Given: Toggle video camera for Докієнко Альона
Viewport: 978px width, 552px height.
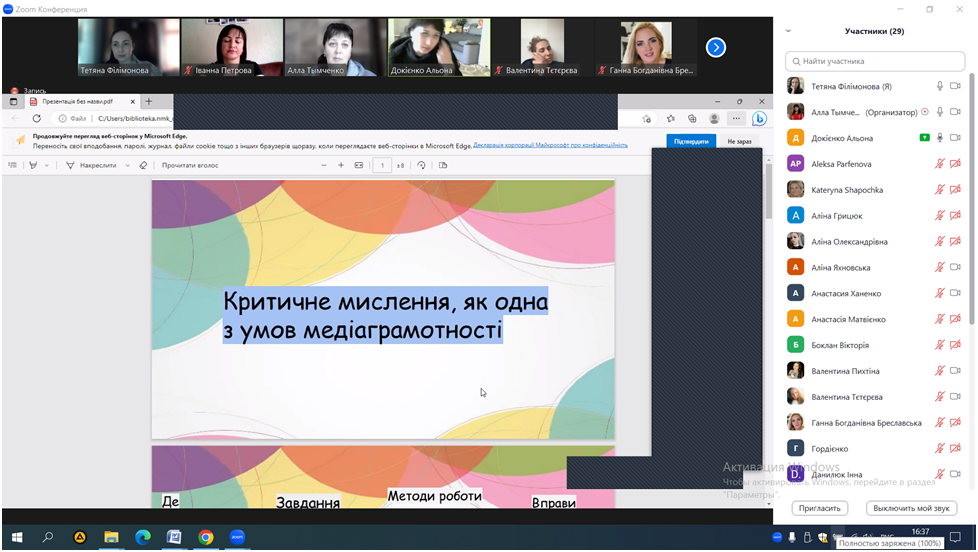Looking at the screenshot, I should tap(955, 138).
